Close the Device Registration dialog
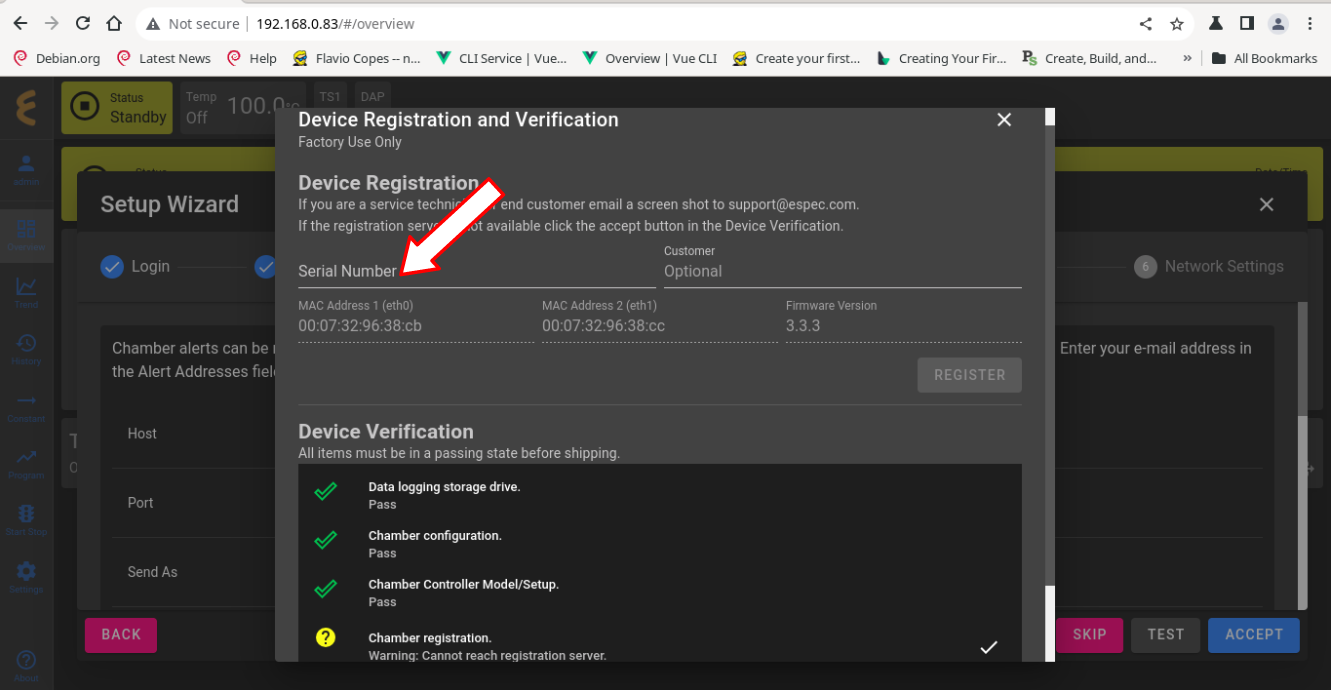The image size is (1332, 690). point(1004,120)
